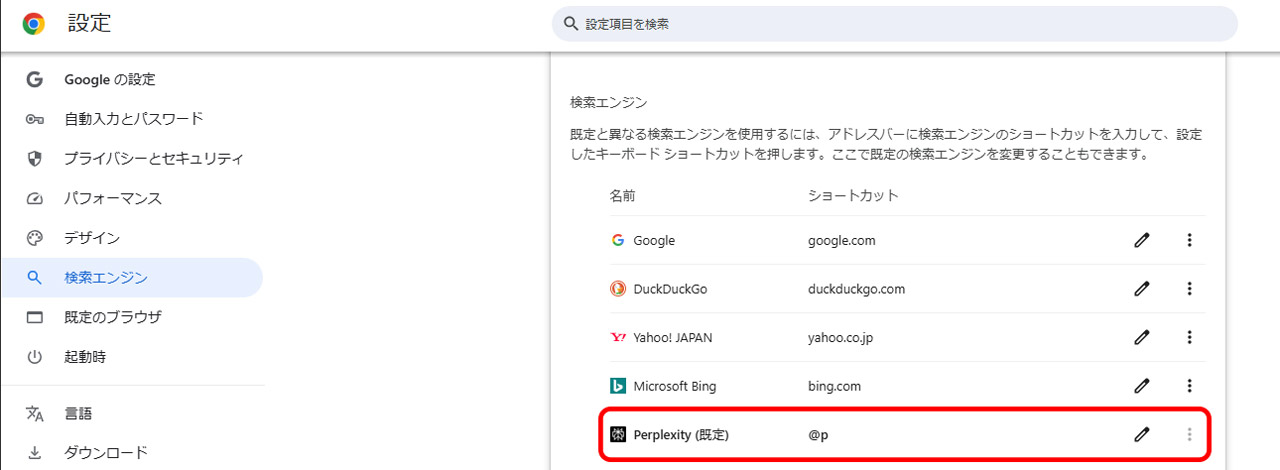
Task: Click the search settings input field
Action: pyautogui.click(x=895, y=24)
